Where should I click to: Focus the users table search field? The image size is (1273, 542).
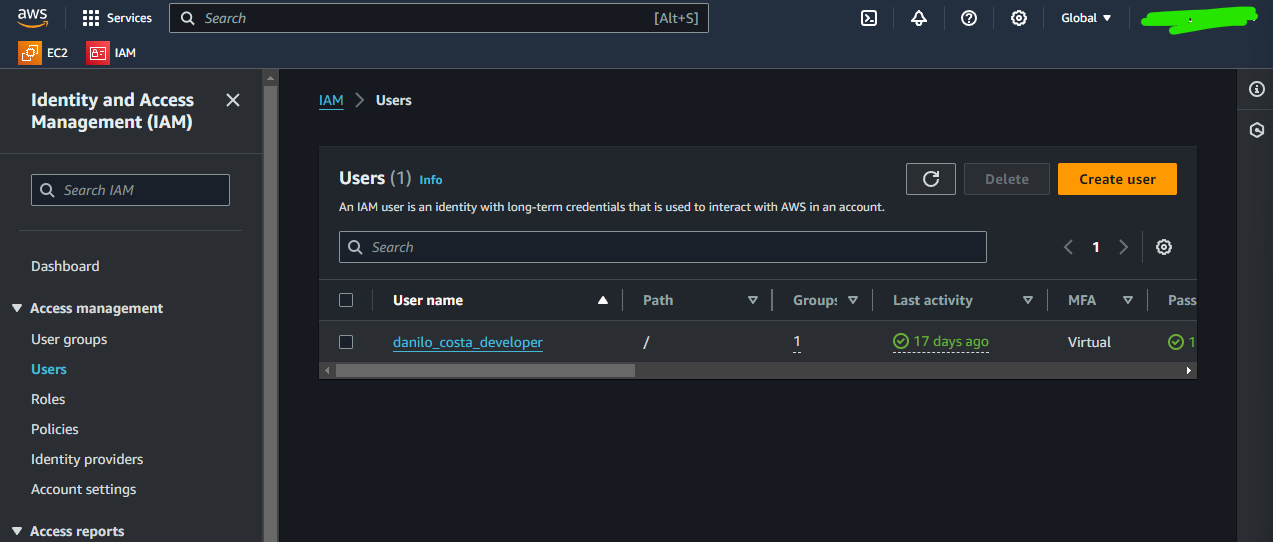(x=663, y=247)
